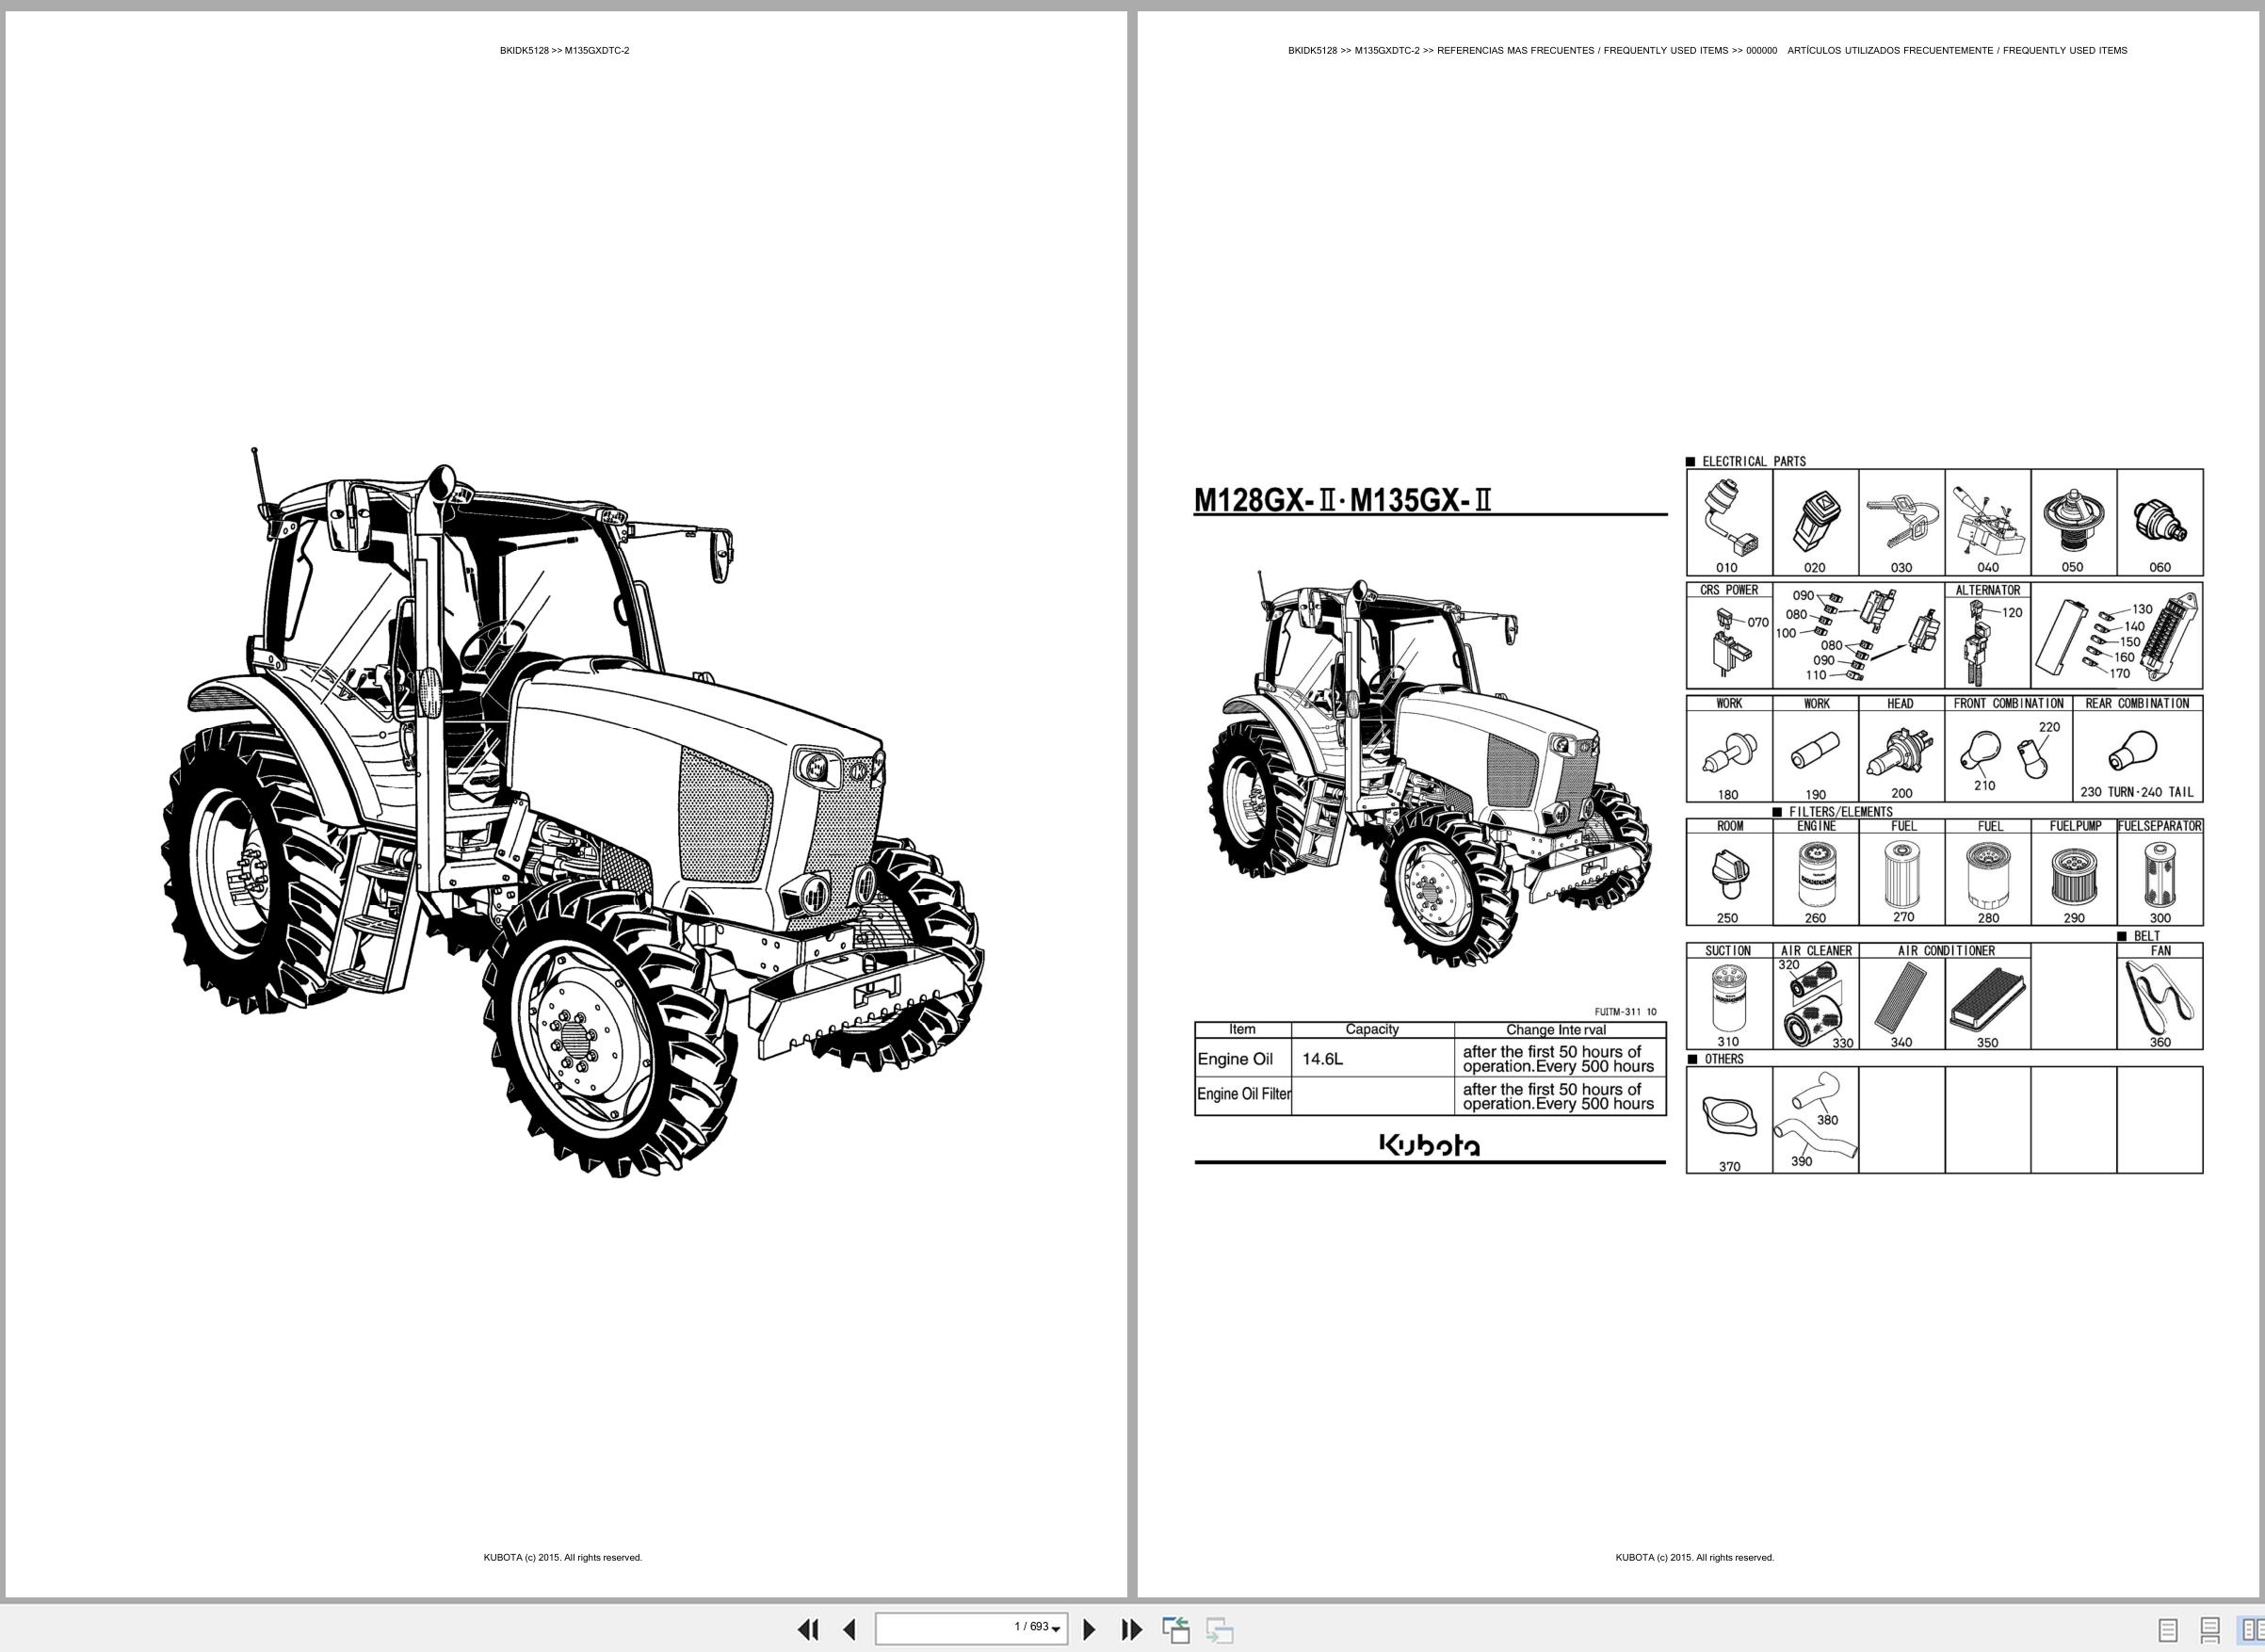Click the Engine Oil Filter row label
2265x1652 pixels.
tap(1244, 1094)
